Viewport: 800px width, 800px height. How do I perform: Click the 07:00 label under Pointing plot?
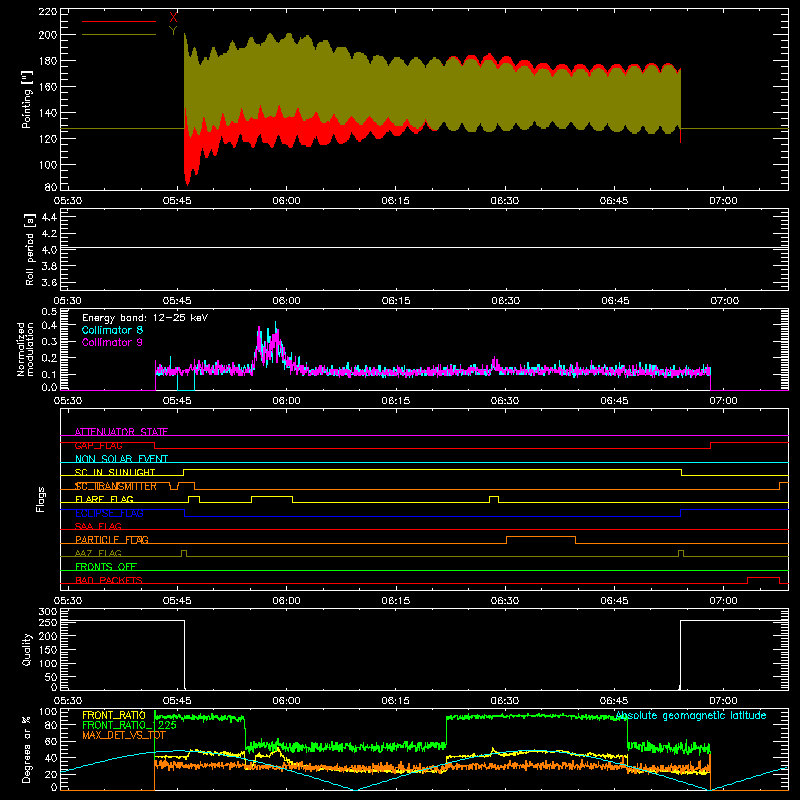723,201
